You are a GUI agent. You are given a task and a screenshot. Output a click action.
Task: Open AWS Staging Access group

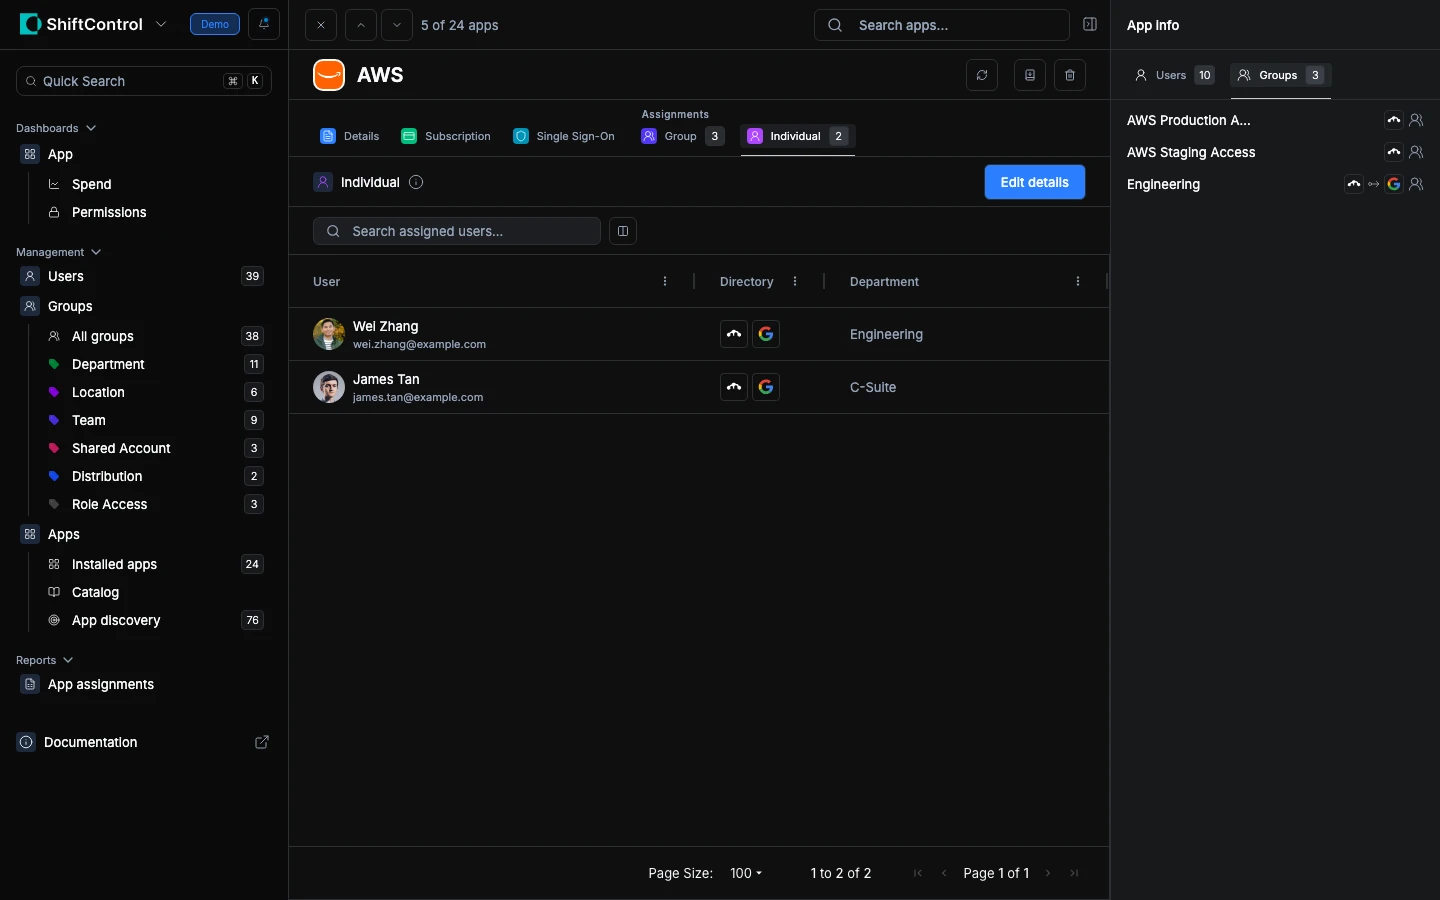(x=1190, y=152)
